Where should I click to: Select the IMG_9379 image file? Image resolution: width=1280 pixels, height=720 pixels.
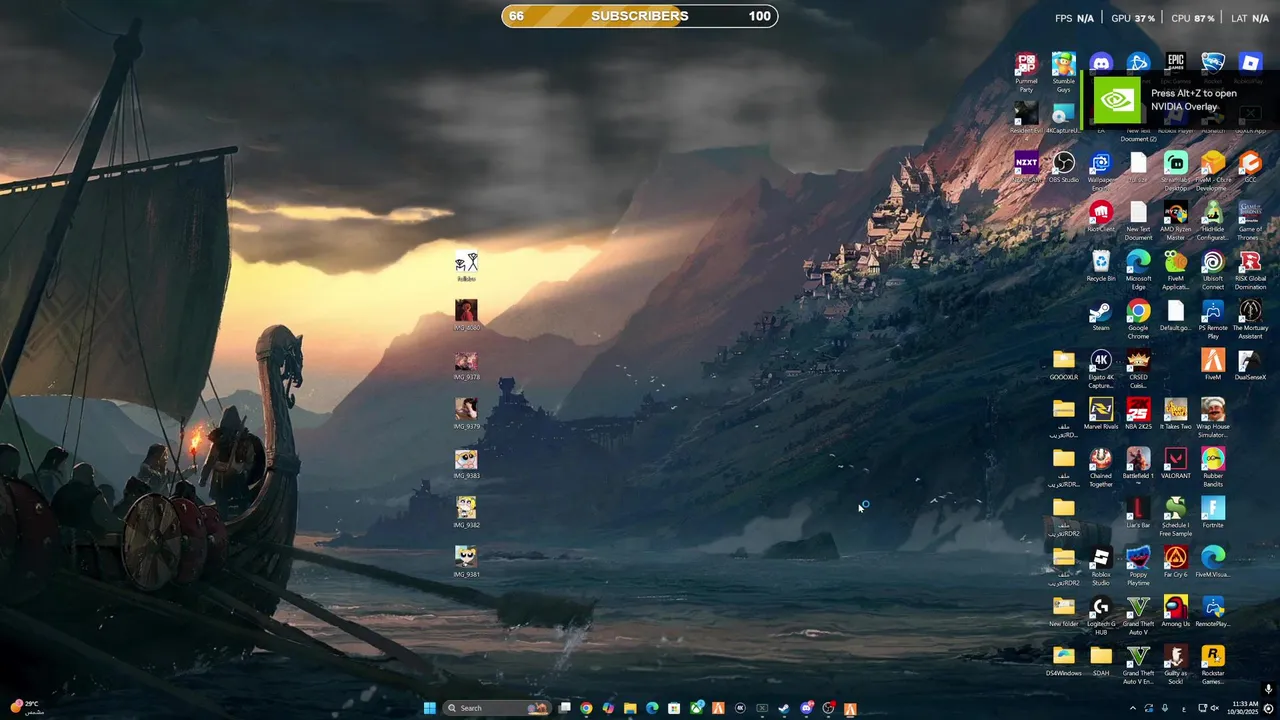tap(466, 413)
